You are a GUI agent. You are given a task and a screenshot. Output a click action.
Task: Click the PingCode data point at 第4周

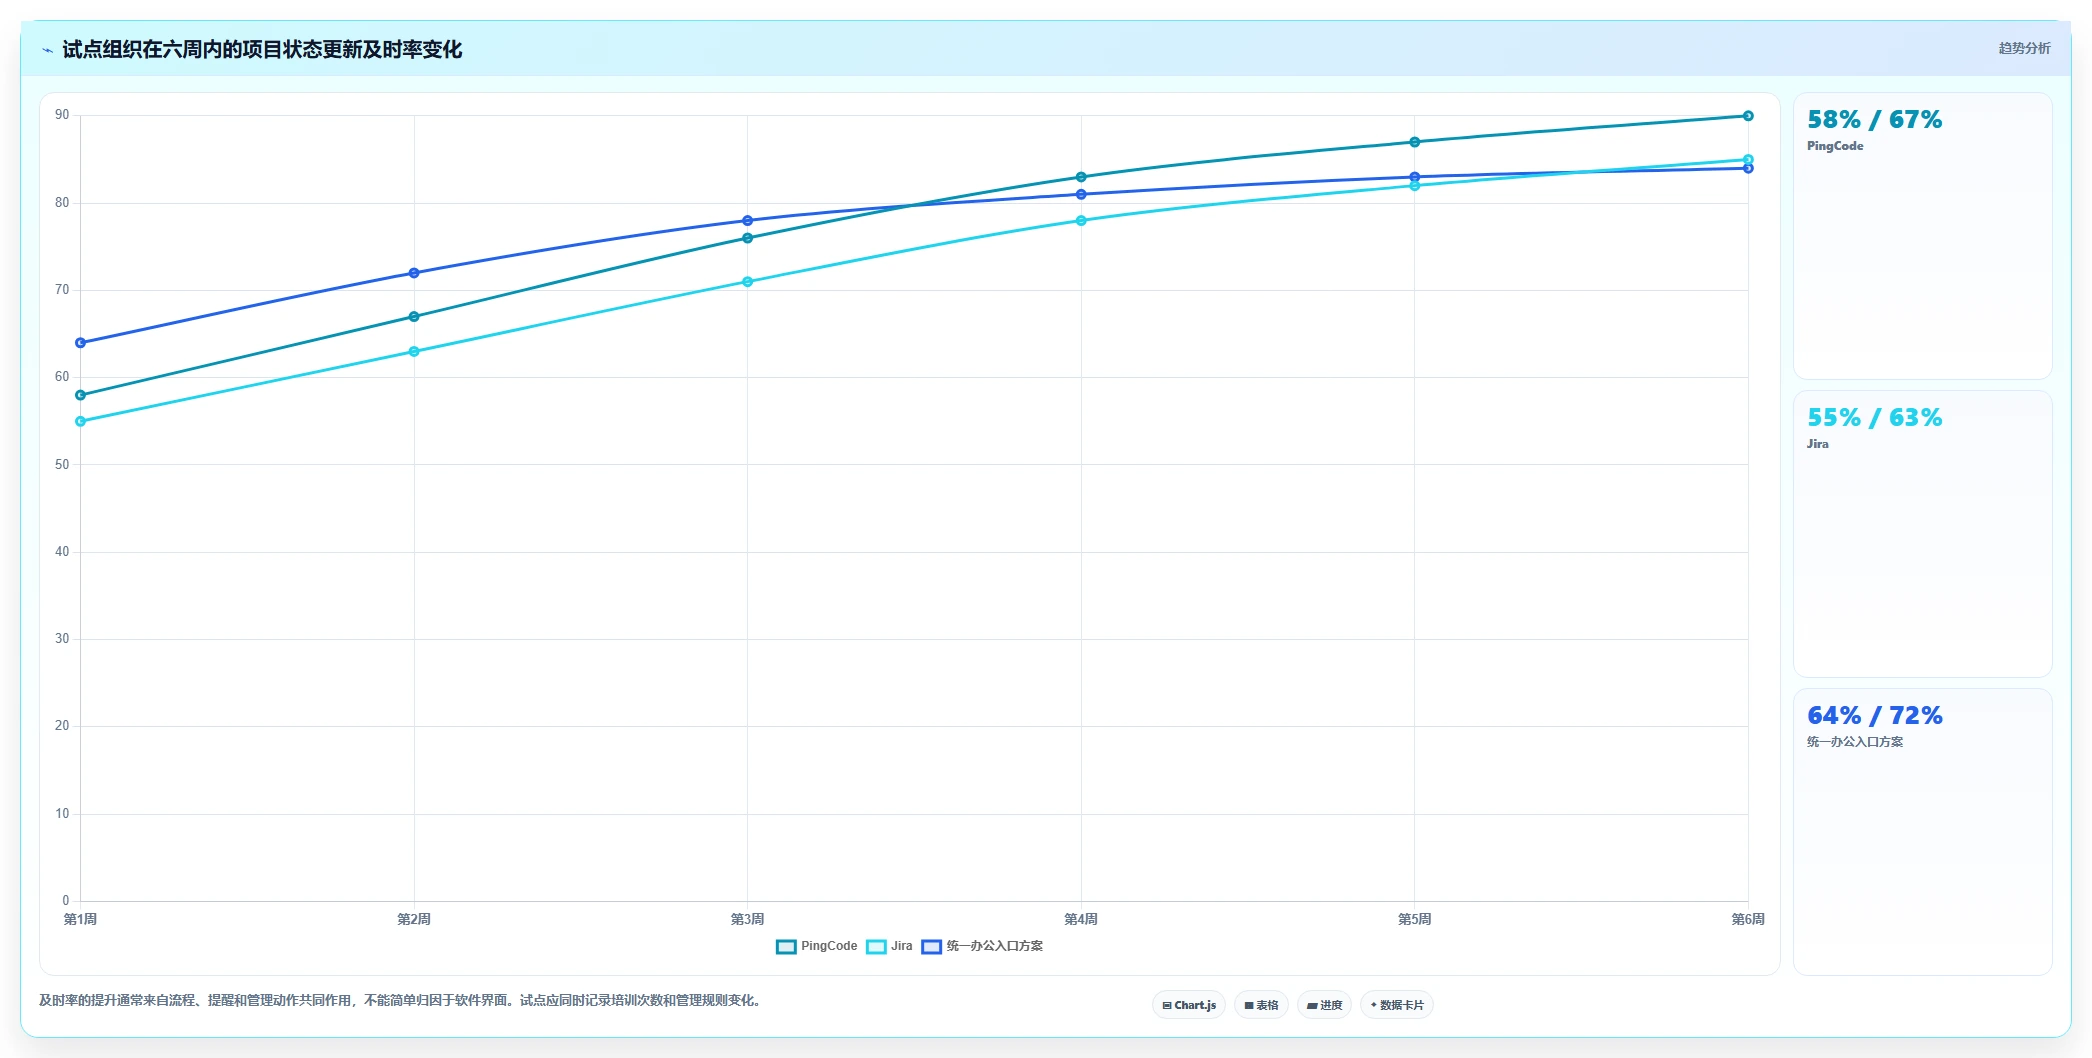click(x=1081, y=177)
